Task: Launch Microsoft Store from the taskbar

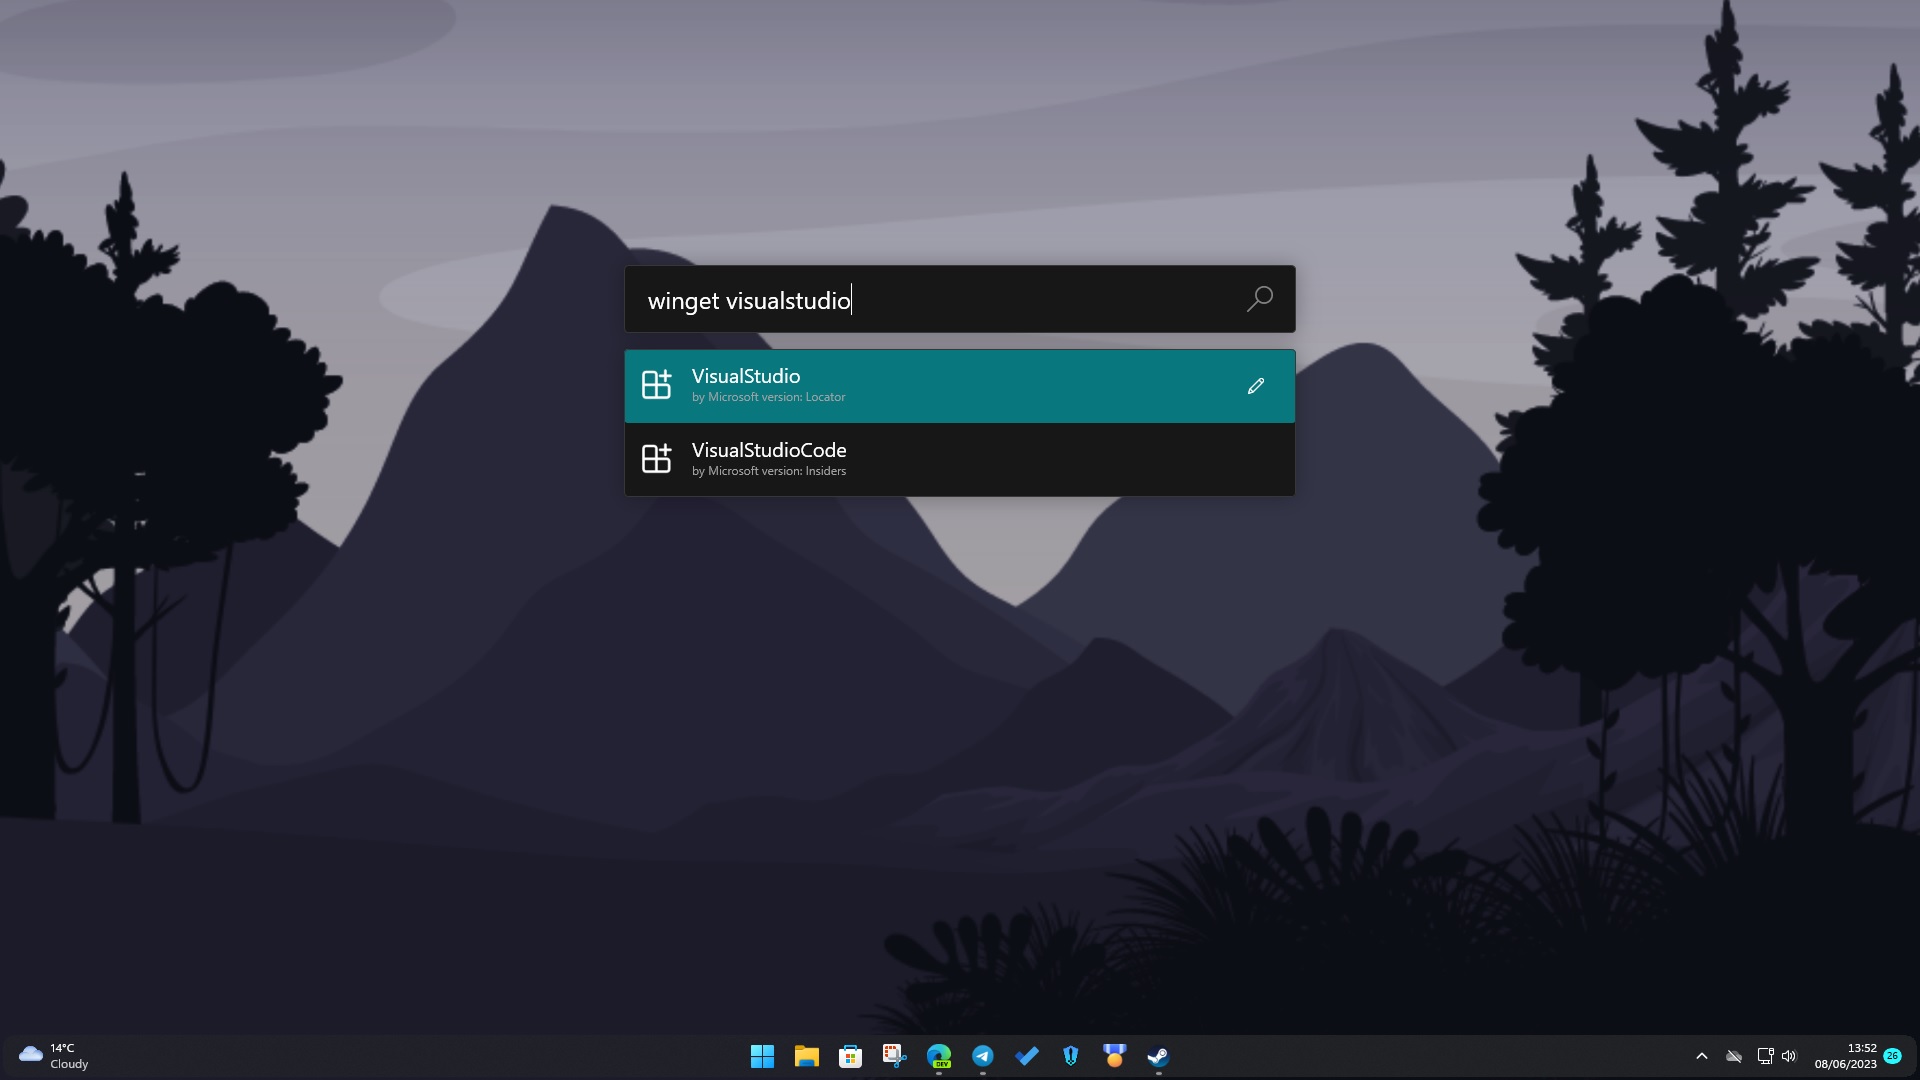Action: (x=850, y=1056)
